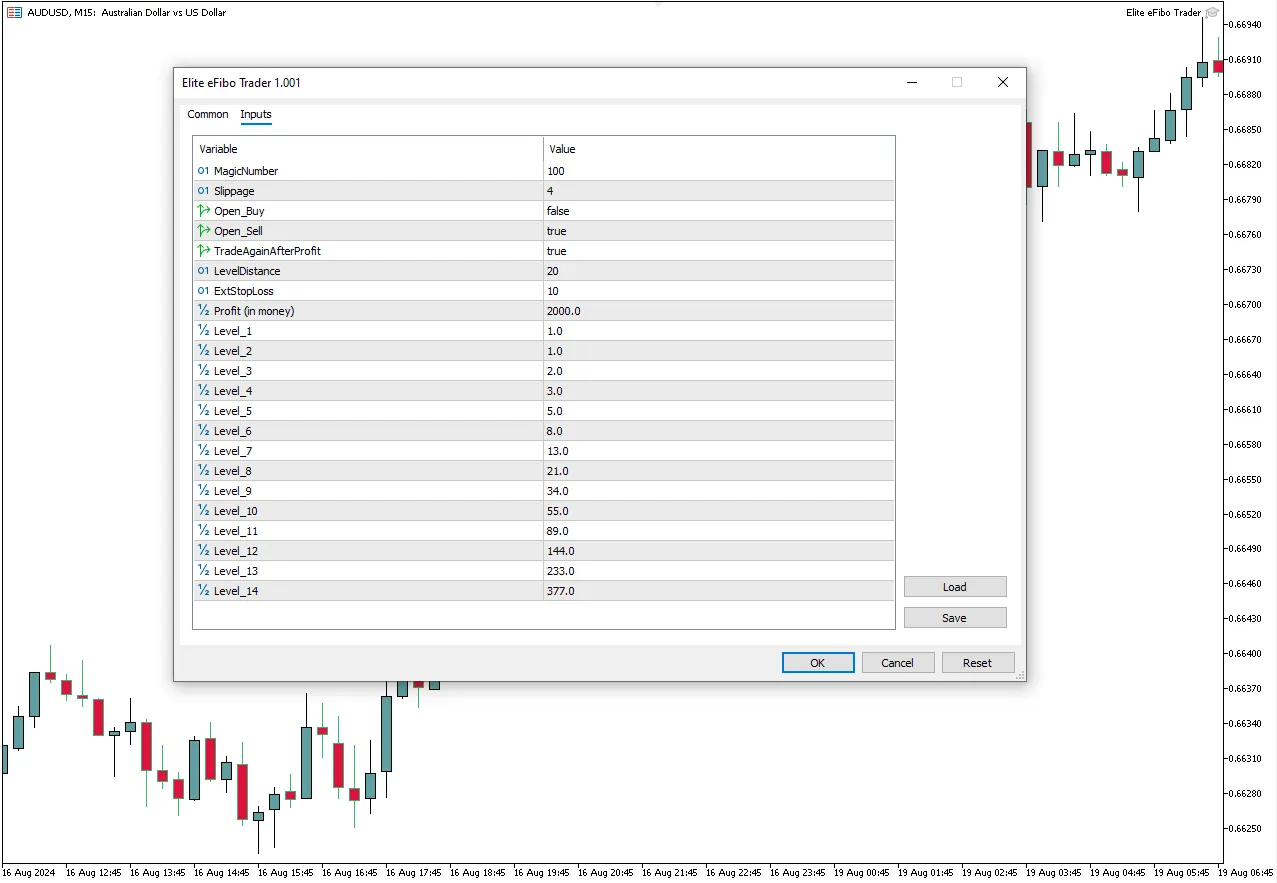Click the boolean icon beside TradeAgainAfterProfit
The width and height of the screenshot is (1277, 883).
pos(204,251)
